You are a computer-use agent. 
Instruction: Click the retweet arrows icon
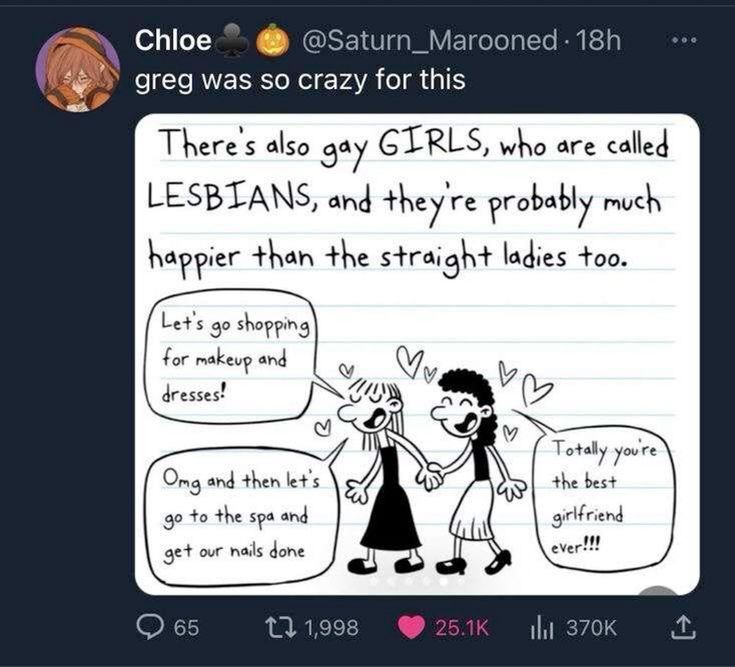tap(283, 627)
